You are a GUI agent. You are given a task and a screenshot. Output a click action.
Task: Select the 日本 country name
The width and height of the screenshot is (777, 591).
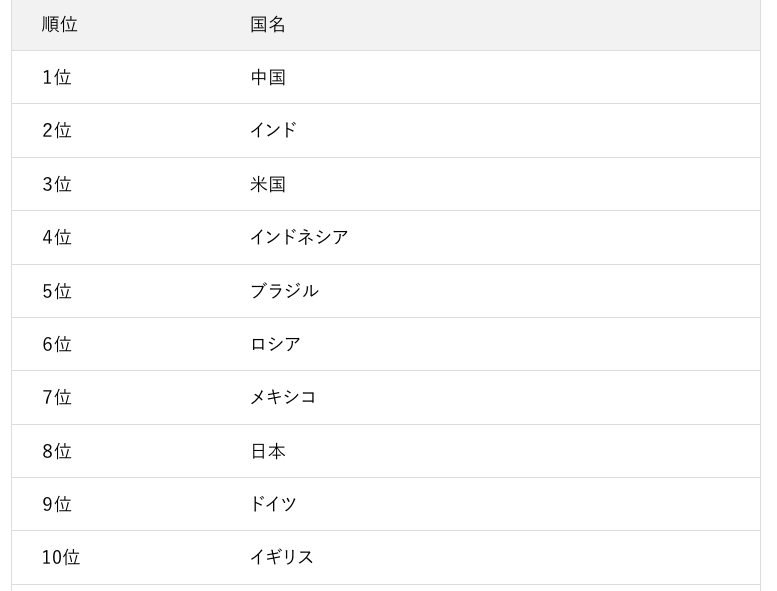268,451
